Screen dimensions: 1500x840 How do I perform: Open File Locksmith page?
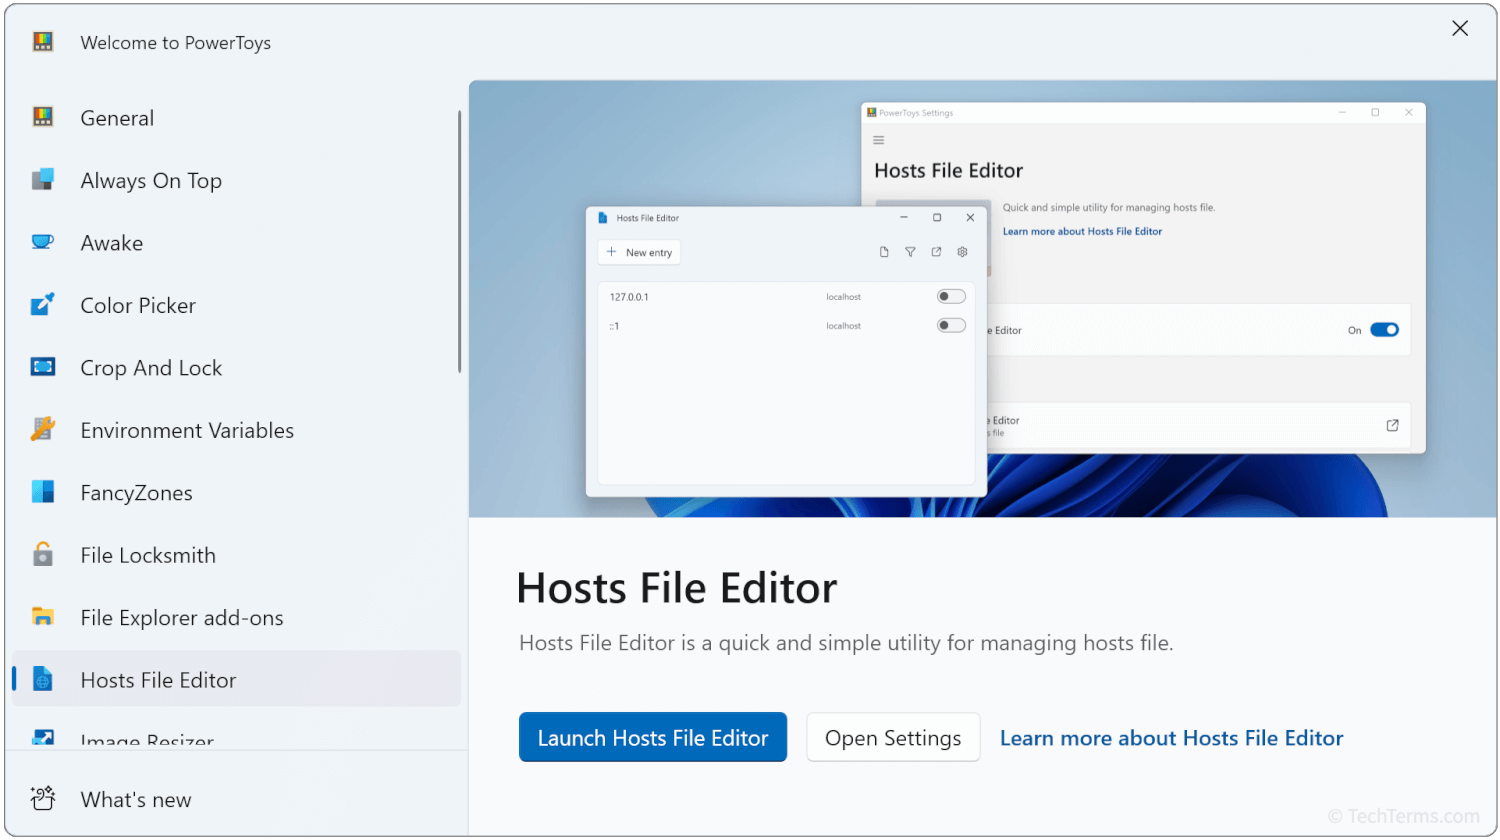click(236, 555)
